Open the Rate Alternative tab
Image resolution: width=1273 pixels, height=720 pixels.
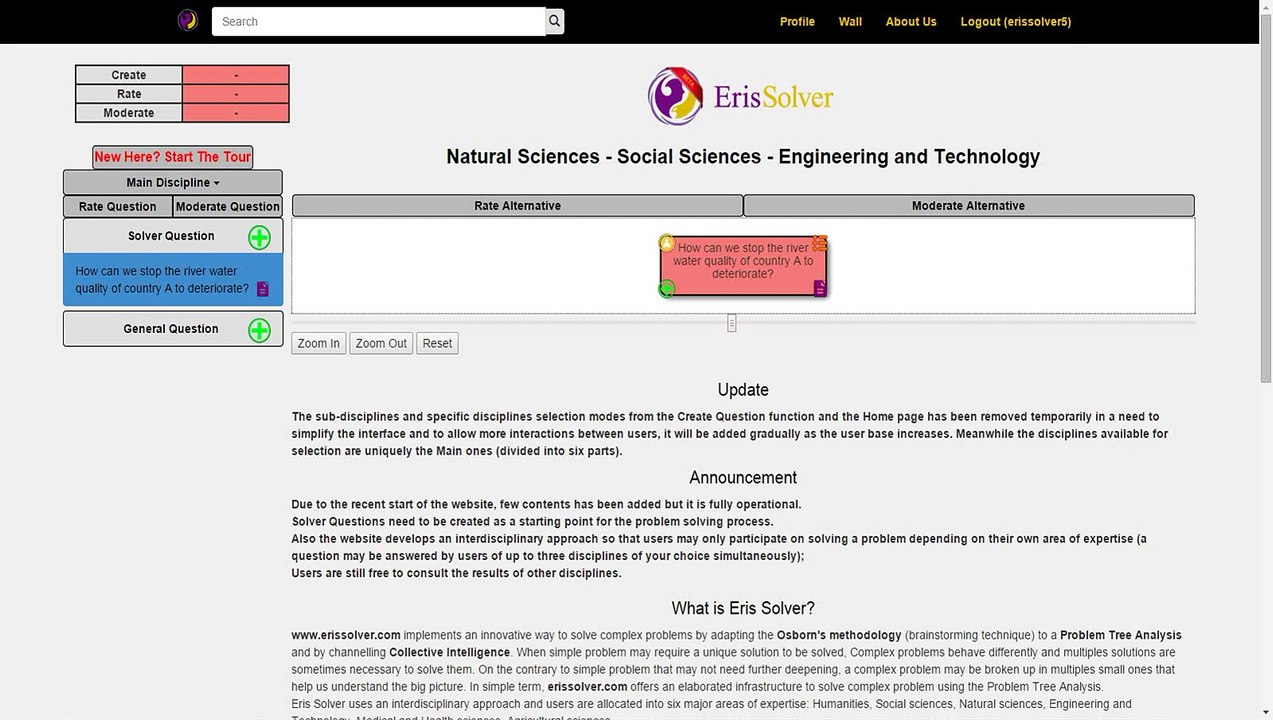pyautogui.click(x=517, y=206)
